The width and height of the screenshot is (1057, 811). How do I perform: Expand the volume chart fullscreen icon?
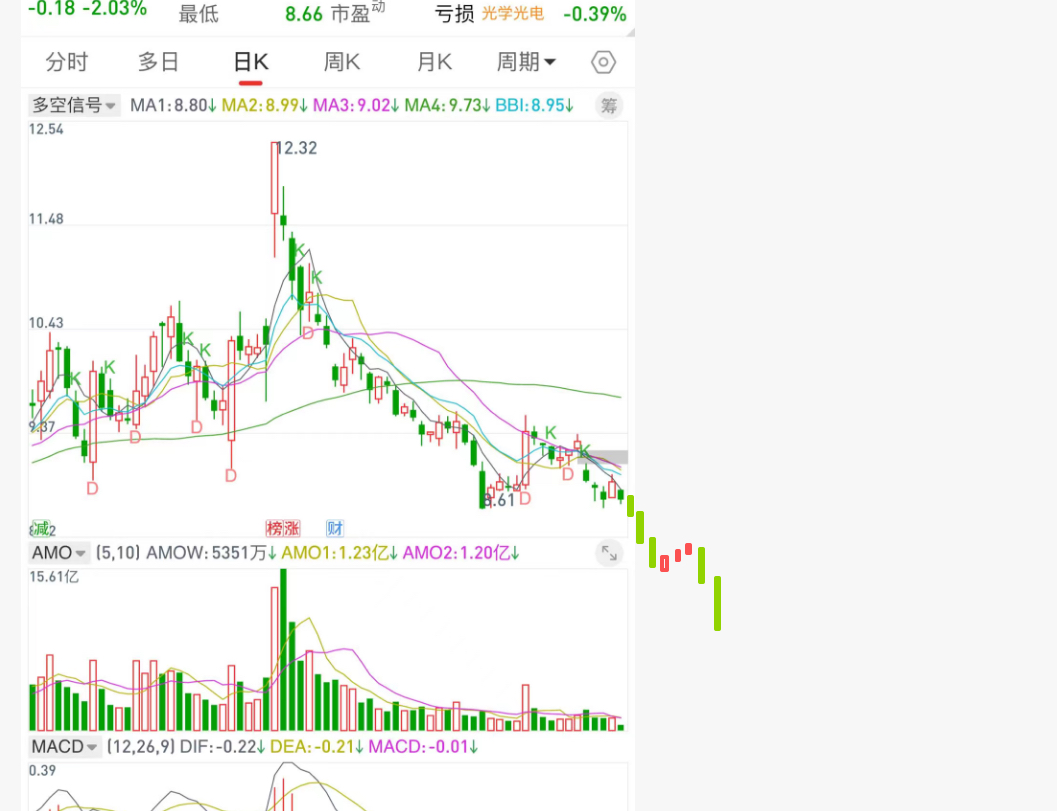pyautogui.click(x=609, y=553)
